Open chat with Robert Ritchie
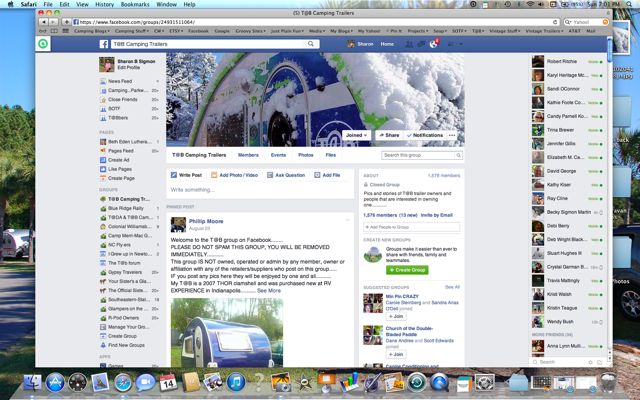 567,62
